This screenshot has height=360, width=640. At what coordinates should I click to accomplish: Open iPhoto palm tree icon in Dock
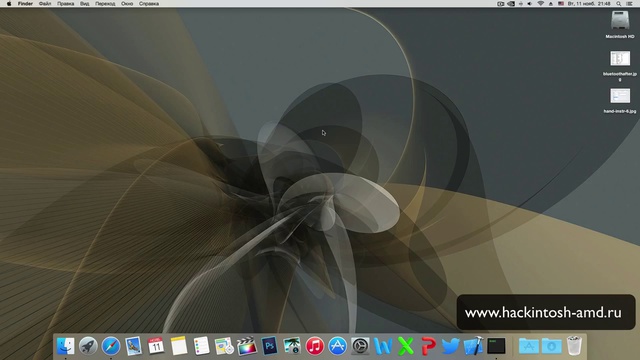coord(292,346)
